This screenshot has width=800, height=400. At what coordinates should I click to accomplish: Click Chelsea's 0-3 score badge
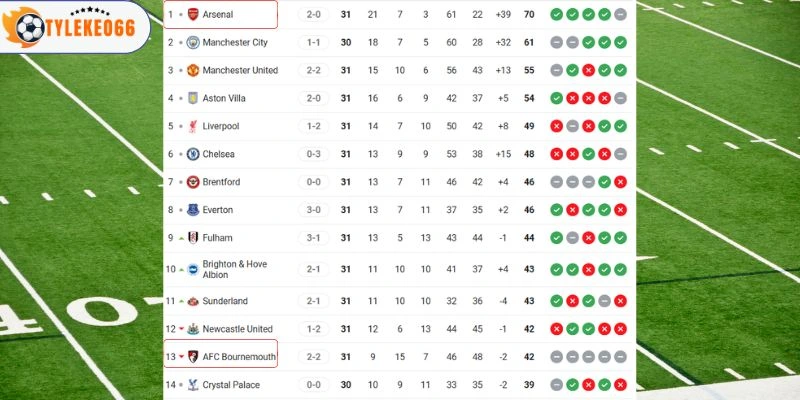(313, 154)
